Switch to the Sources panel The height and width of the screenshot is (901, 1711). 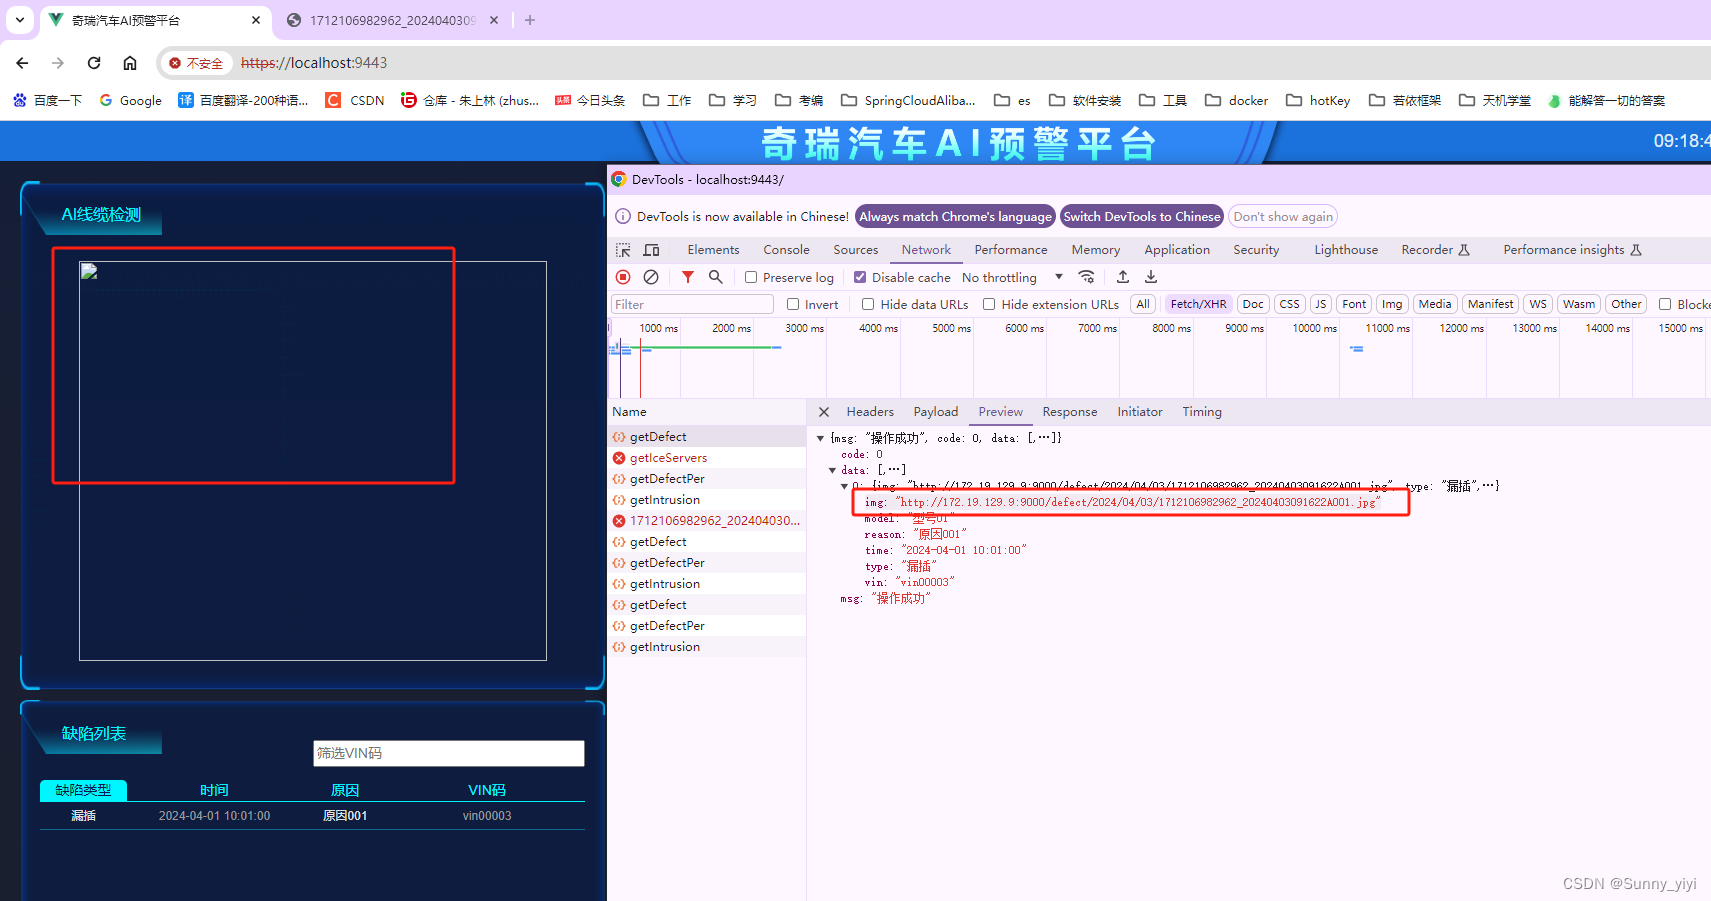coord(856,250)
